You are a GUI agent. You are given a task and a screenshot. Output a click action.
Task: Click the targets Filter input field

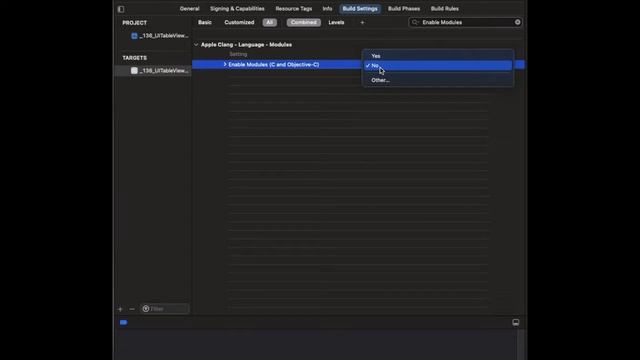pyautogui.click(x=165, y=309)
